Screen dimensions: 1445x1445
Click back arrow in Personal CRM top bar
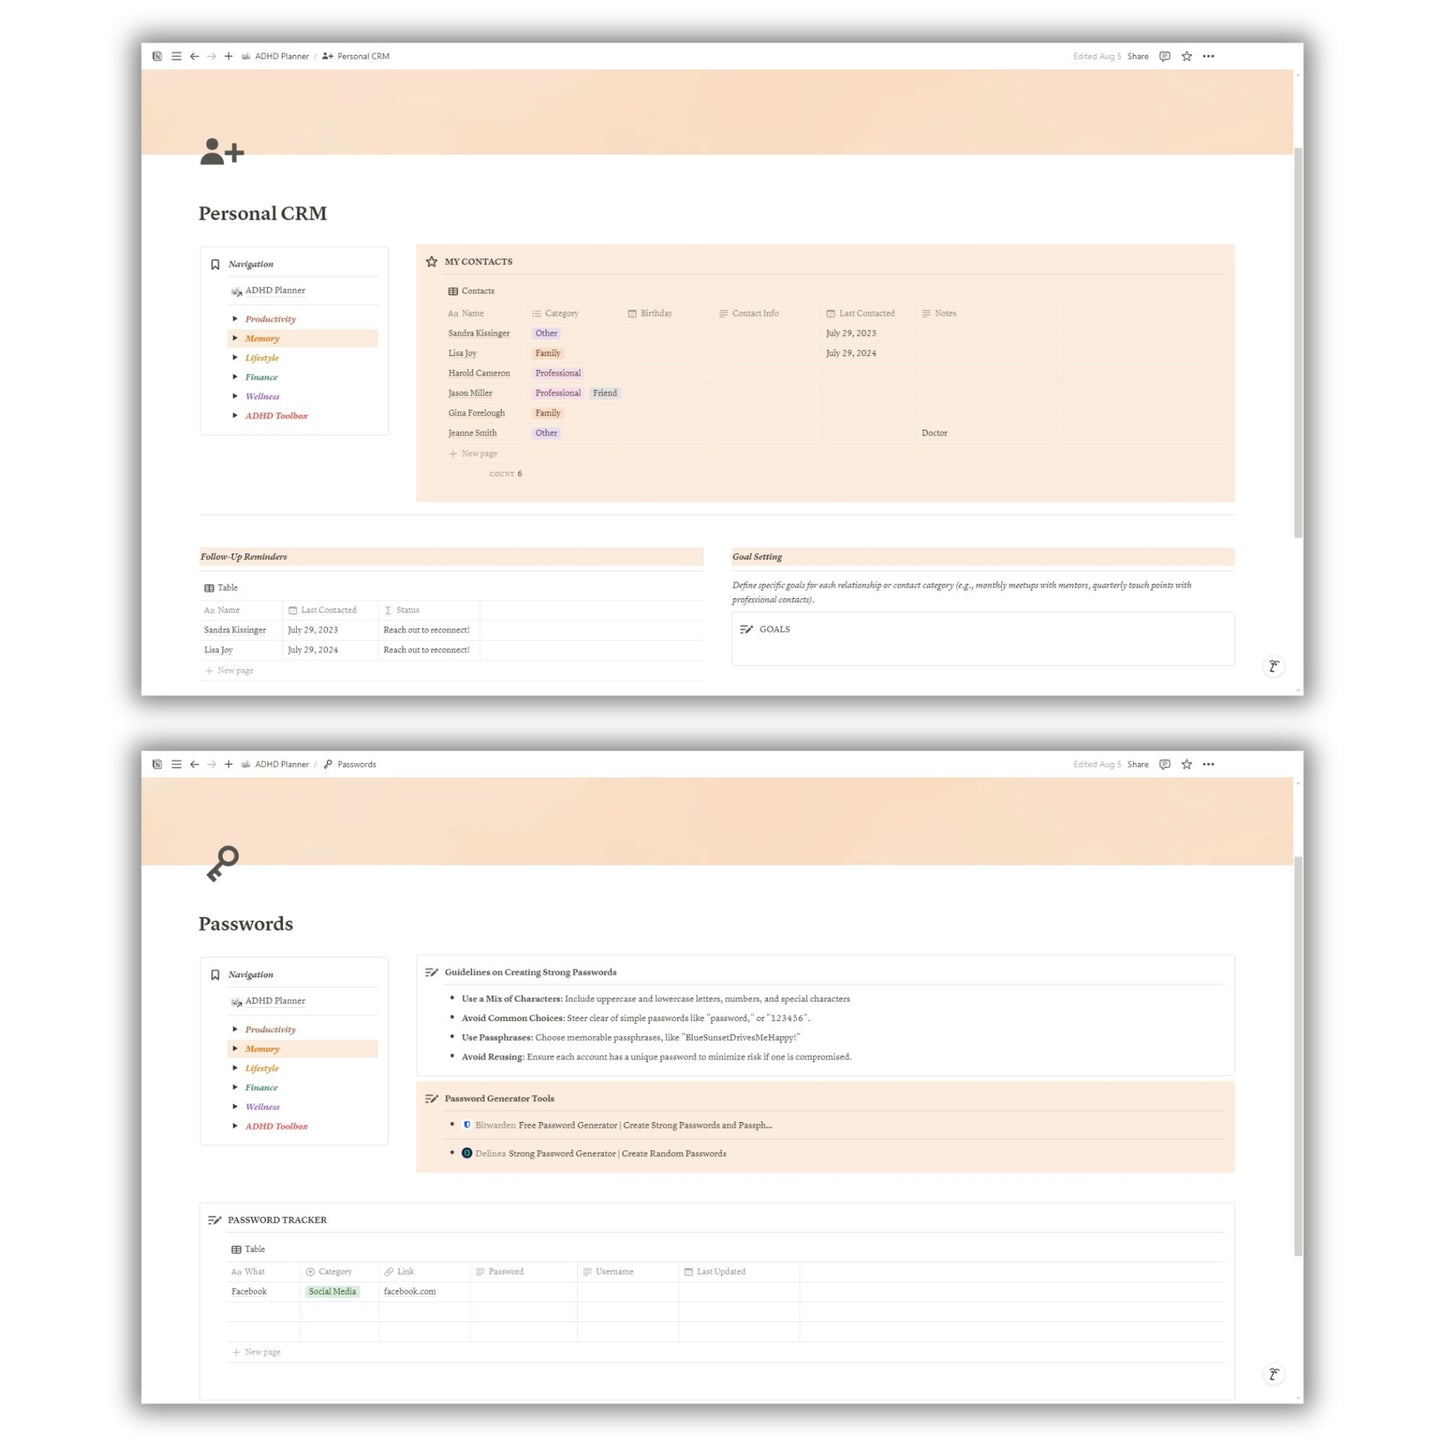(x=194, y=57)
